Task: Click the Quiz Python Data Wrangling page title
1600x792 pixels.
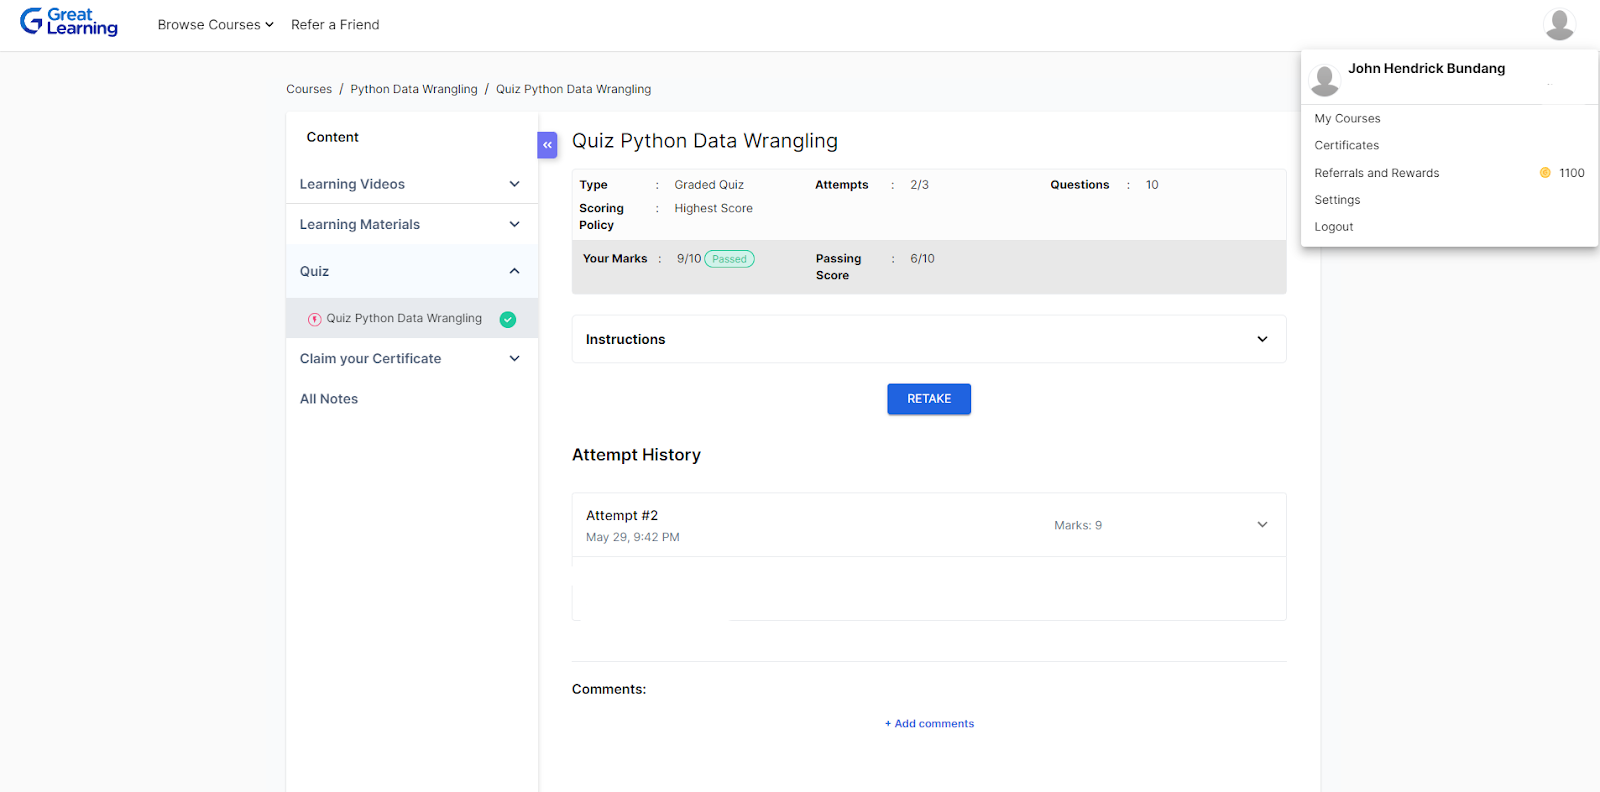Action: tap(705, 141)
